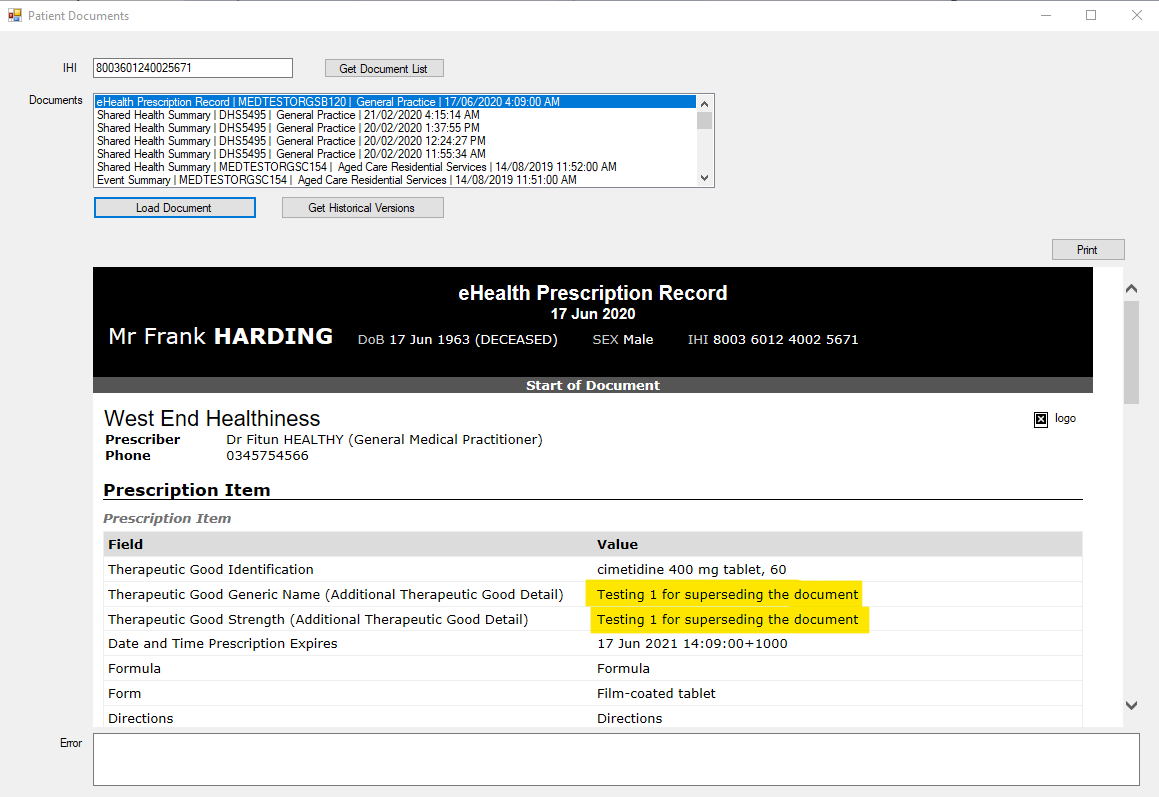This screenshot has width=1159, height=797.
Task: Select the eHealth Prescription Record list entry
Action: tap(328, 102)
